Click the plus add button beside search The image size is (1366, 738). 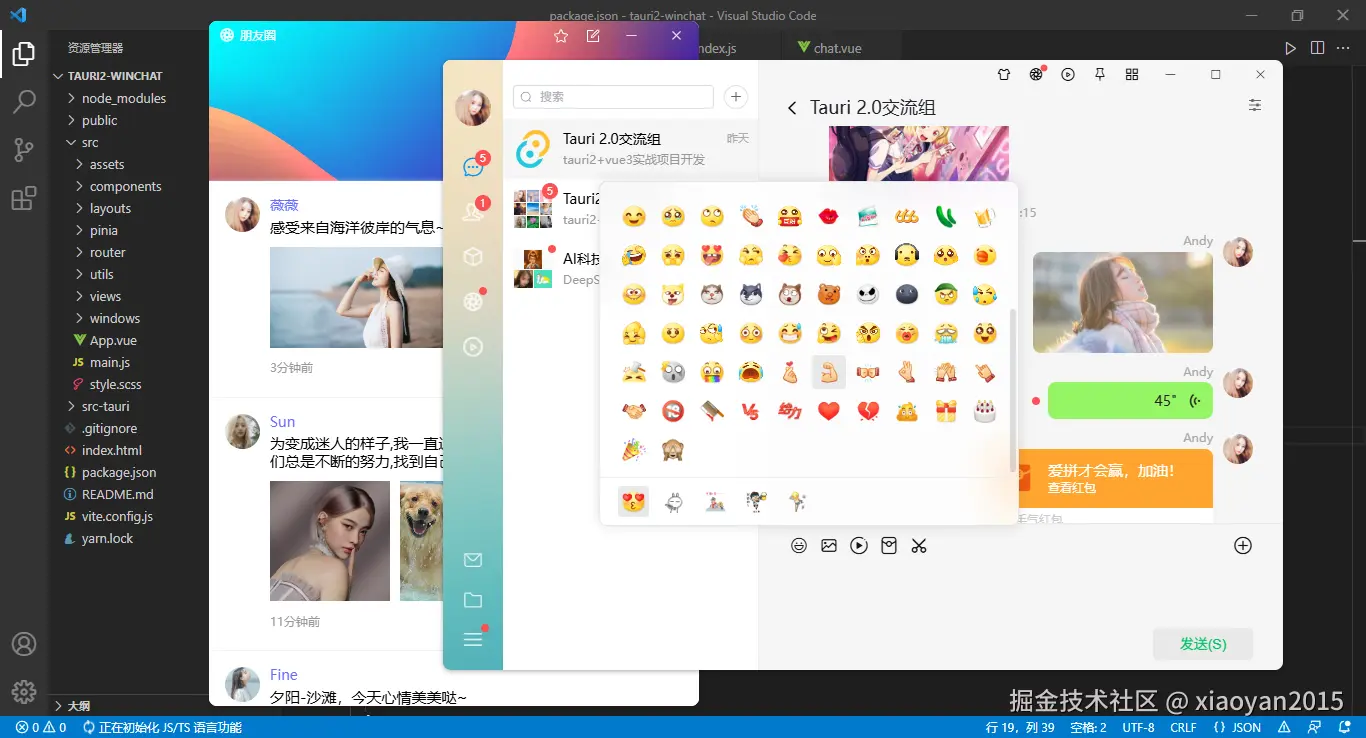735,97
